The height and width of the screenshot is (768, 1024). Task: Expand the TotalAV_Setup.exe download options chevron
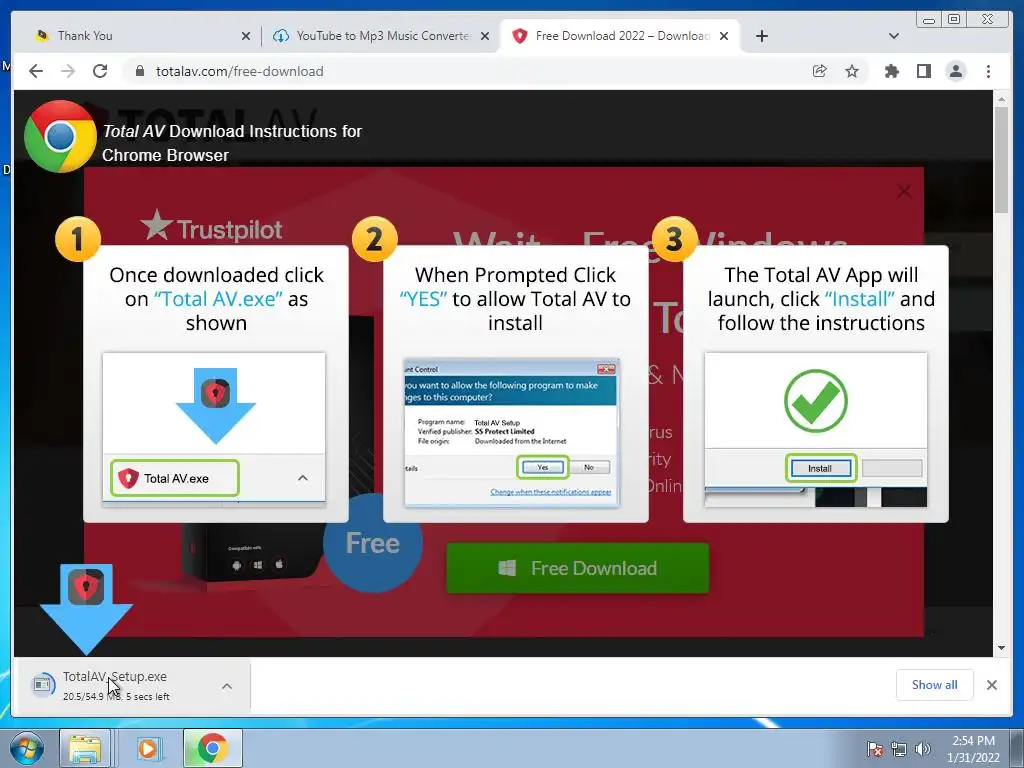(x=227, y=686)
